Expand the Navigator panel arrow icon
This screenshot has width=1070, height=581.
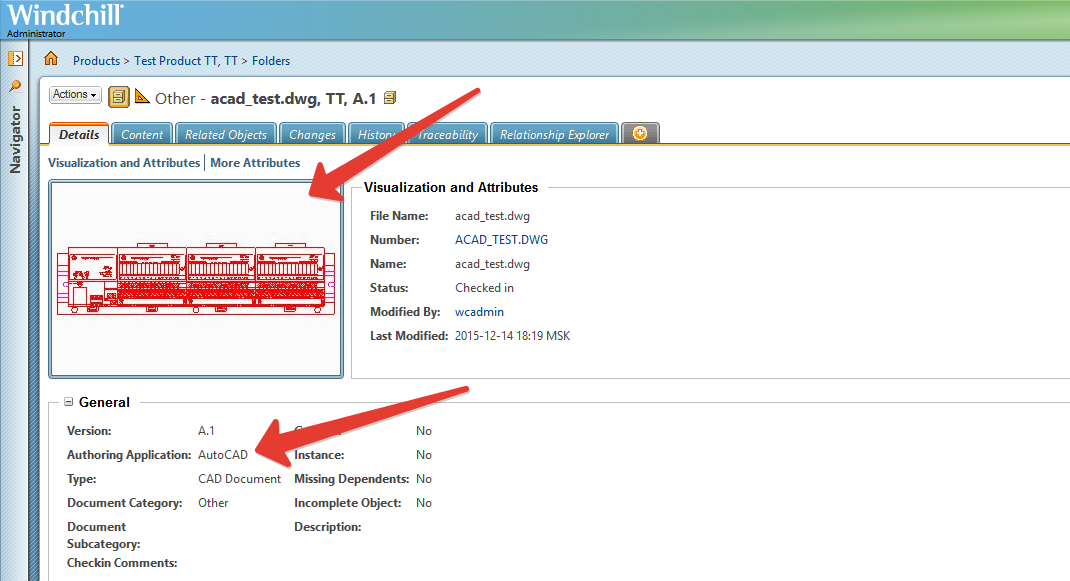click(x=16, y=59)
